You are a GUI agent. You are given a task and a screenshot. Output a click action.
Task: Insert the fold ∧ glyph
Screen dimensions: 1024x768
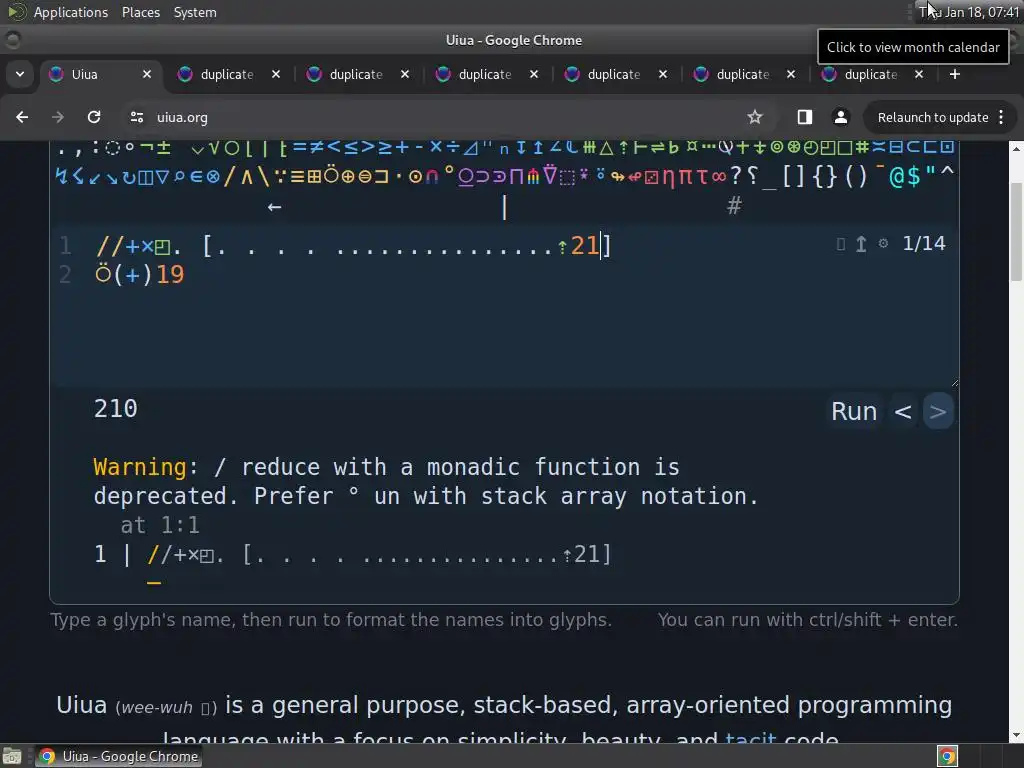(x=247, y=176)
